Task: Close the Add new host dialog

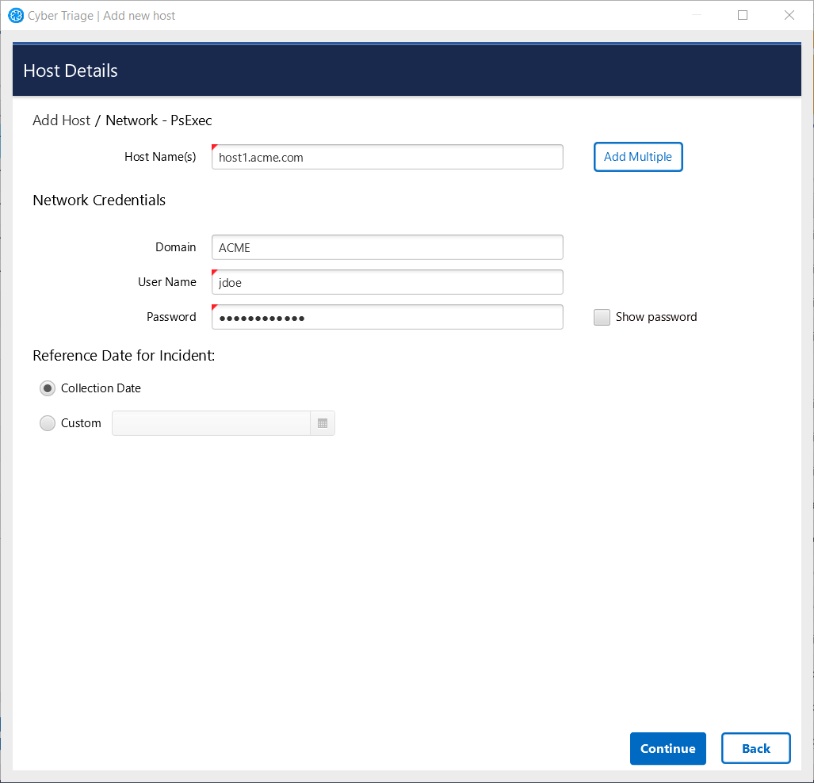Action: click(789, 16)
